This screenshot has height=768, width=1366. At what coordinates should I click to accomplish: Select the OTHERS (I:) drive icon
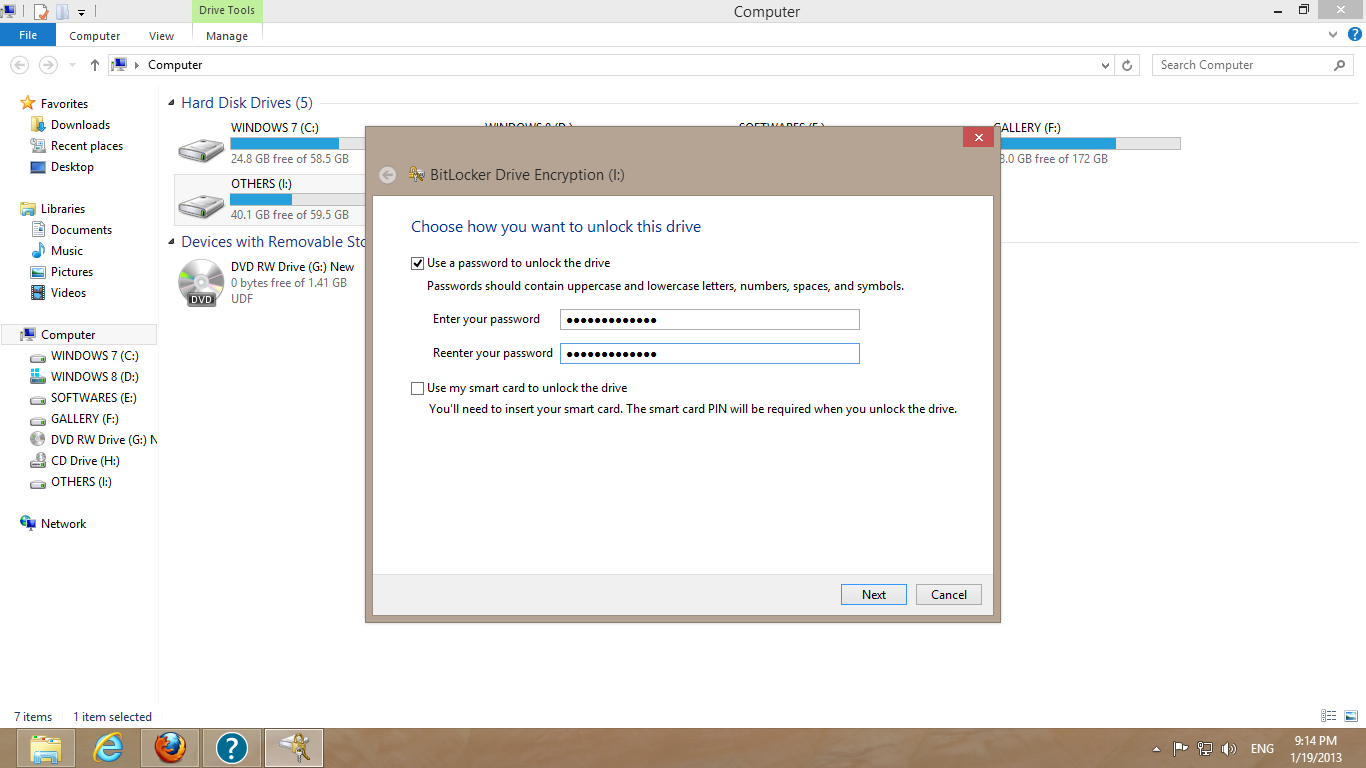[201, 204]
